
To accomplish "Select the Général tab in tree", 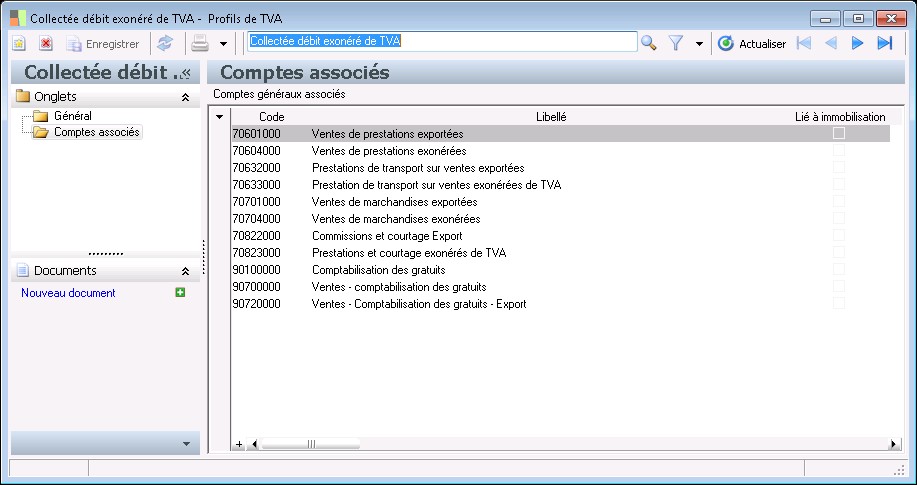I will [x=73, y=116].
